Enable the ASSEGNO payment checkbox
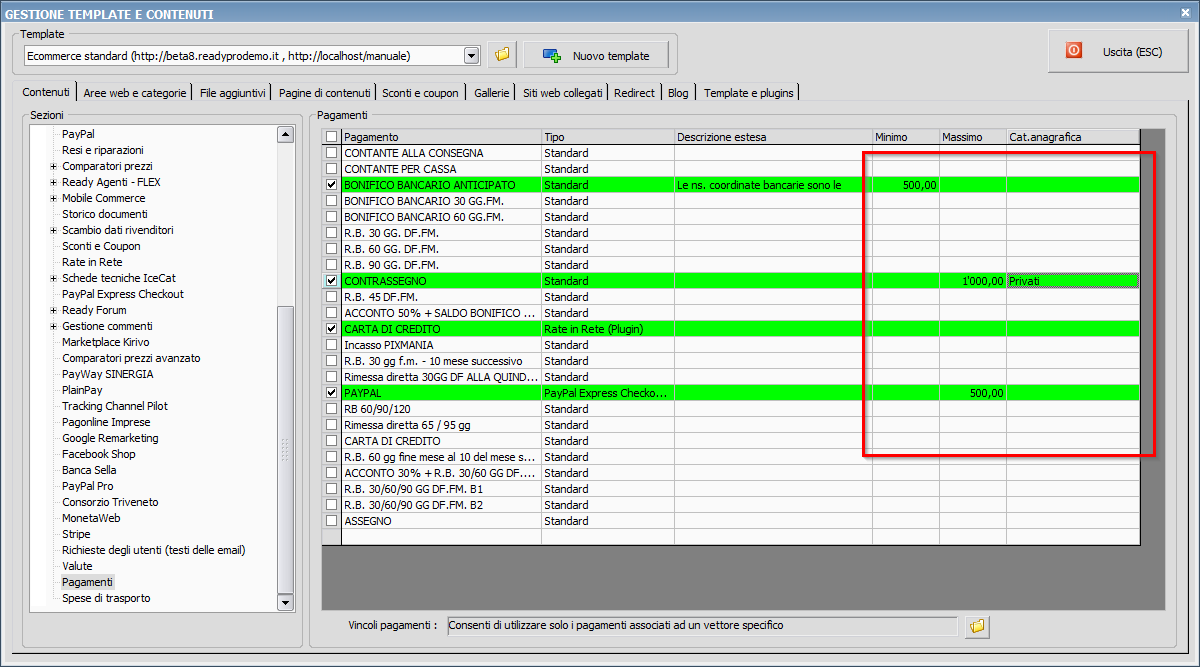 coord(331,521)
